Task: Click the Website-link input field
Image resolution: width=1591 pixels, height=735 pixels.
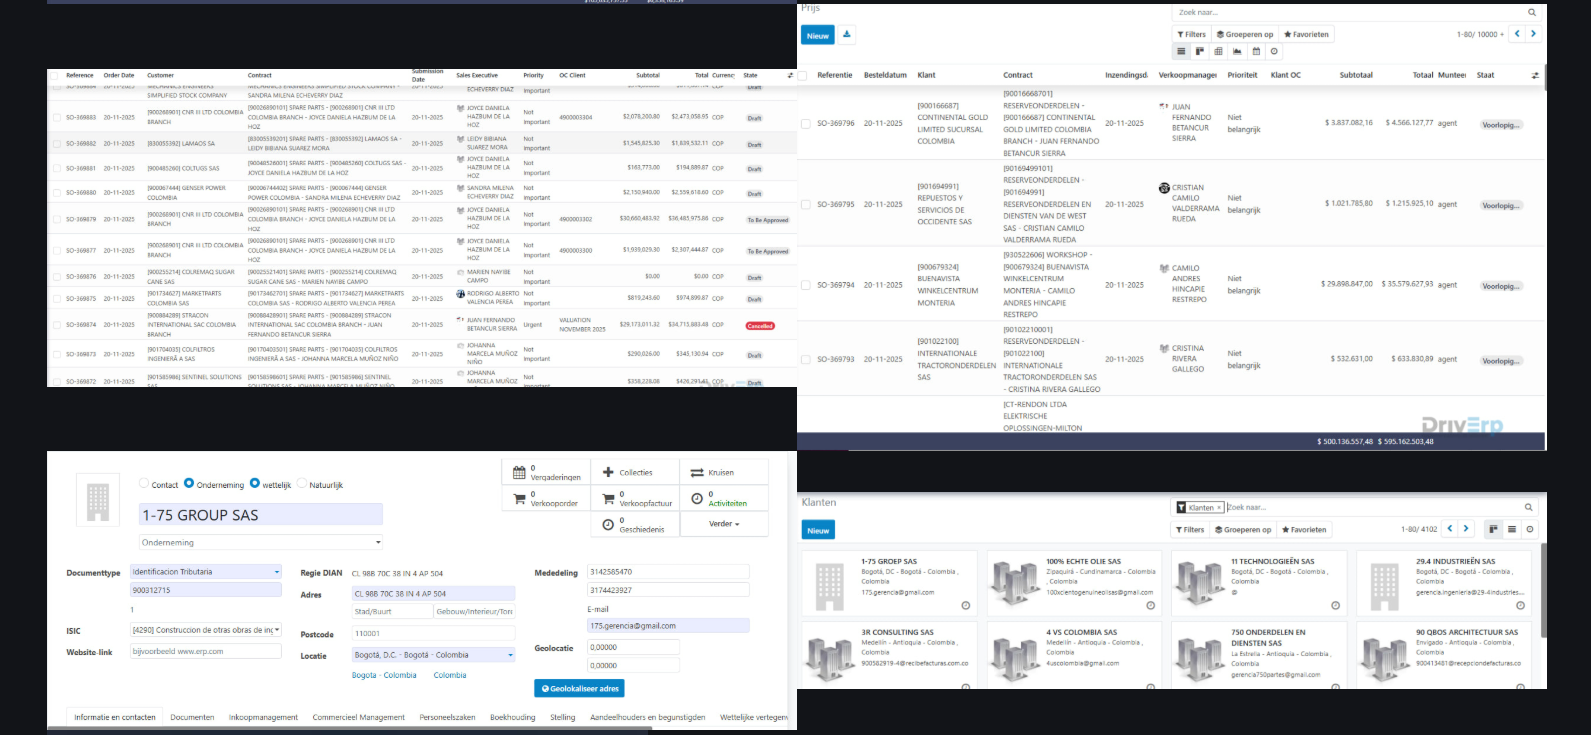Action: (206, 651)
